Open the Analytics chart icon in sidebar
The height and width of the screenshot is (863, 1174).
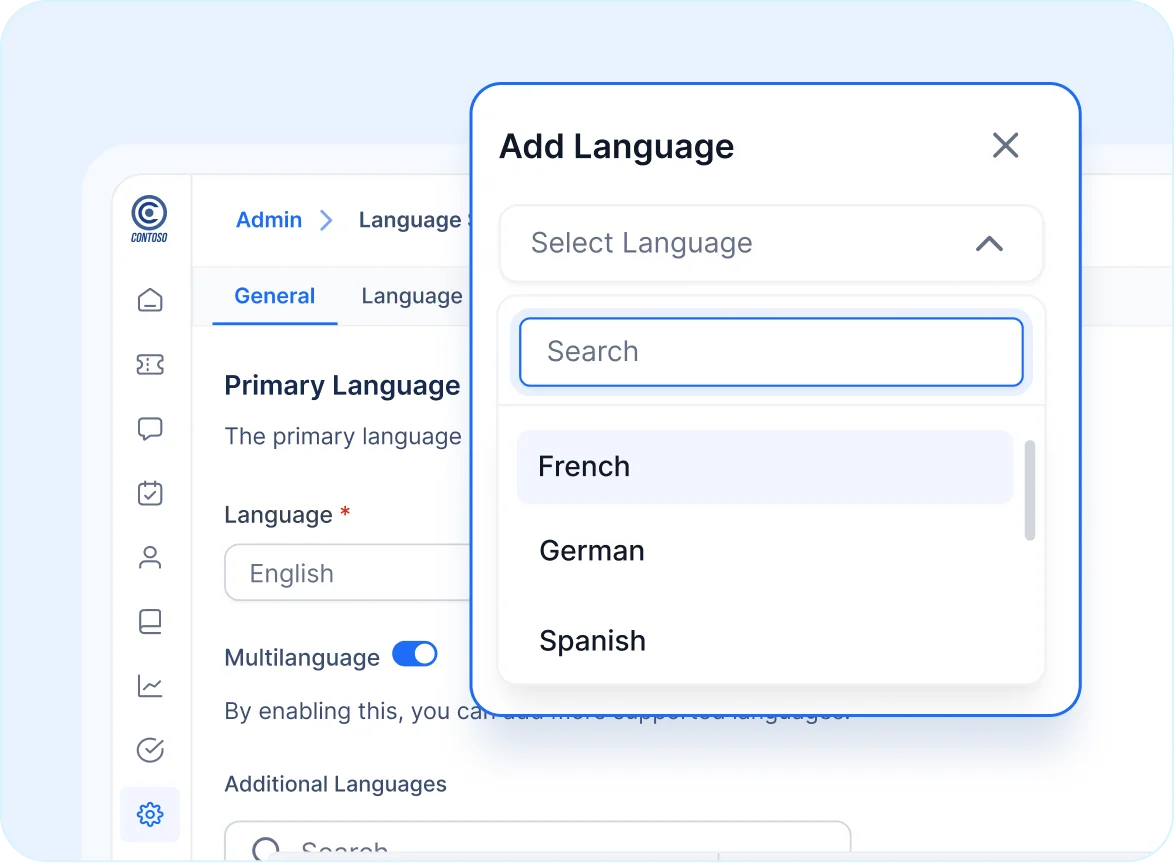[x=150, y=686]
